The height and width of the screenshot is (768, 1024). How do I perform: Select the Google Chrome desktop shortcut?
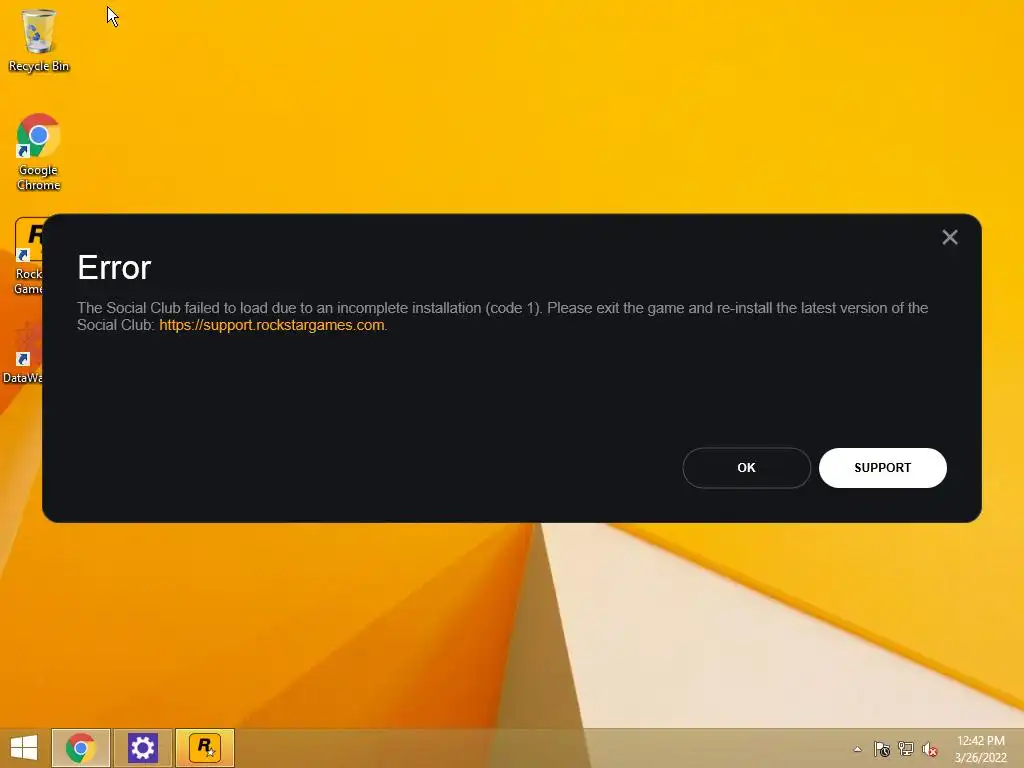[x=39, y=152]
